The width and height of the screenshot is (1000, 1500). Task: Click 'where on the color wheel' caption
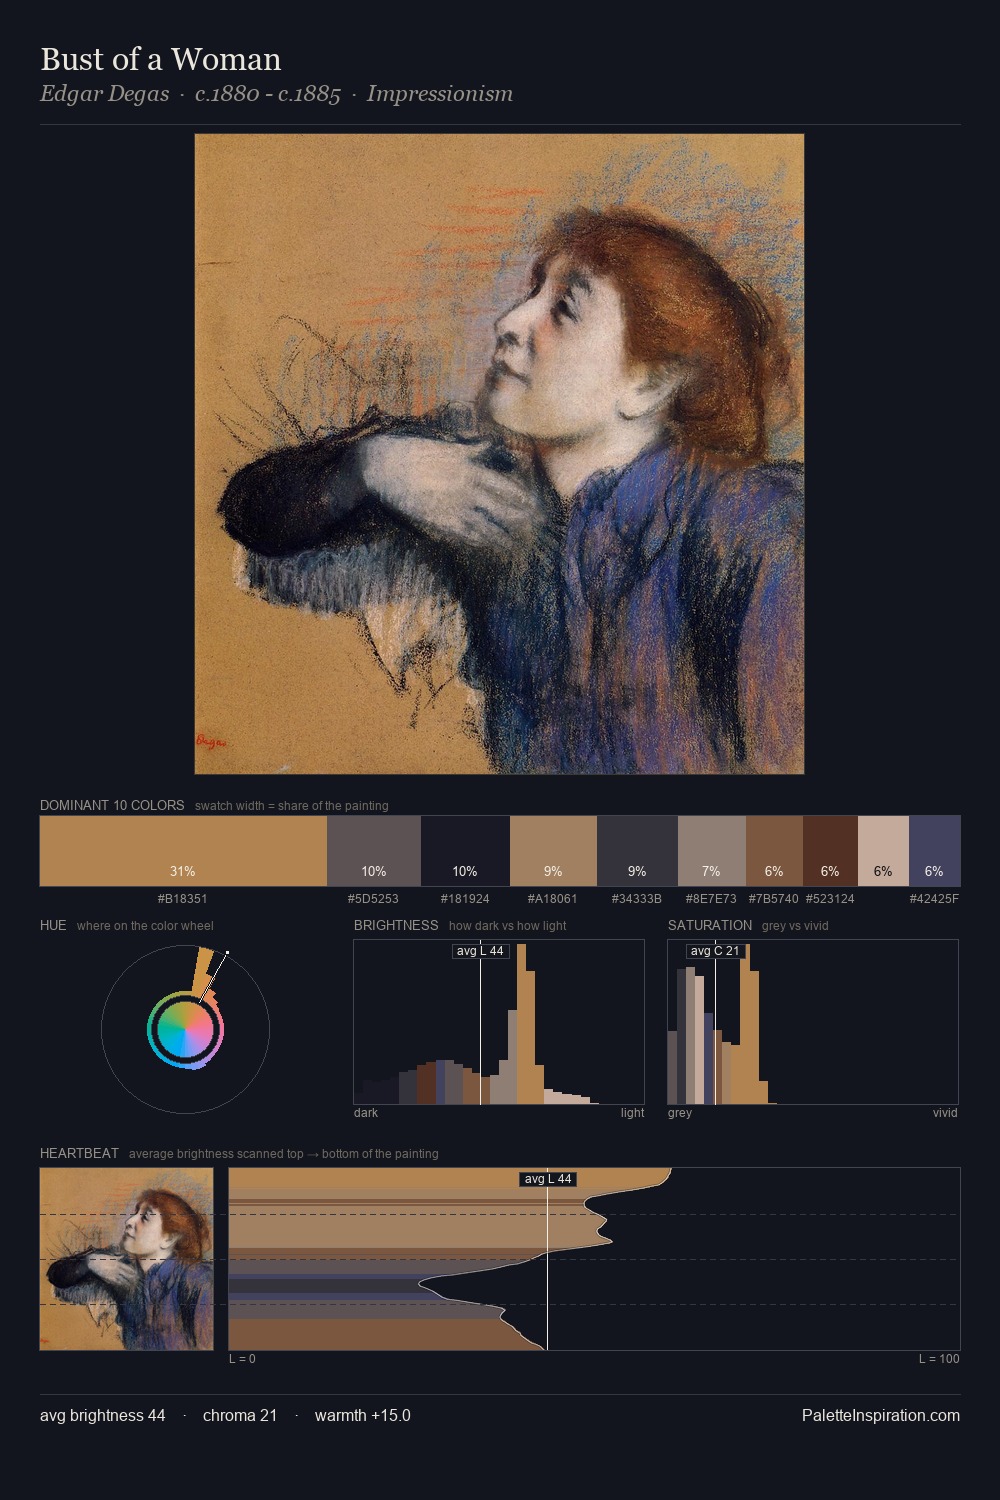click(145, 926)
